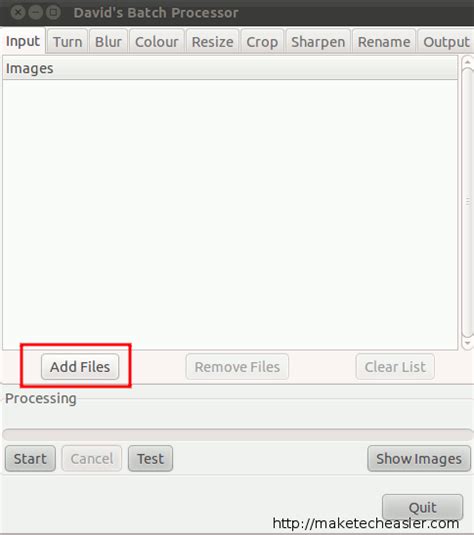The image size is (474, 535).
Task: Click the Cancel button
Action: [92, 459]
